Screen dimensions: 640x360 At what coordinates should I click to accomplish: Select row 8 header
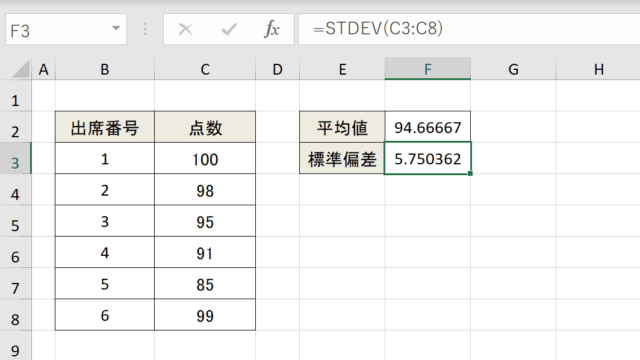tap(15, 315)
